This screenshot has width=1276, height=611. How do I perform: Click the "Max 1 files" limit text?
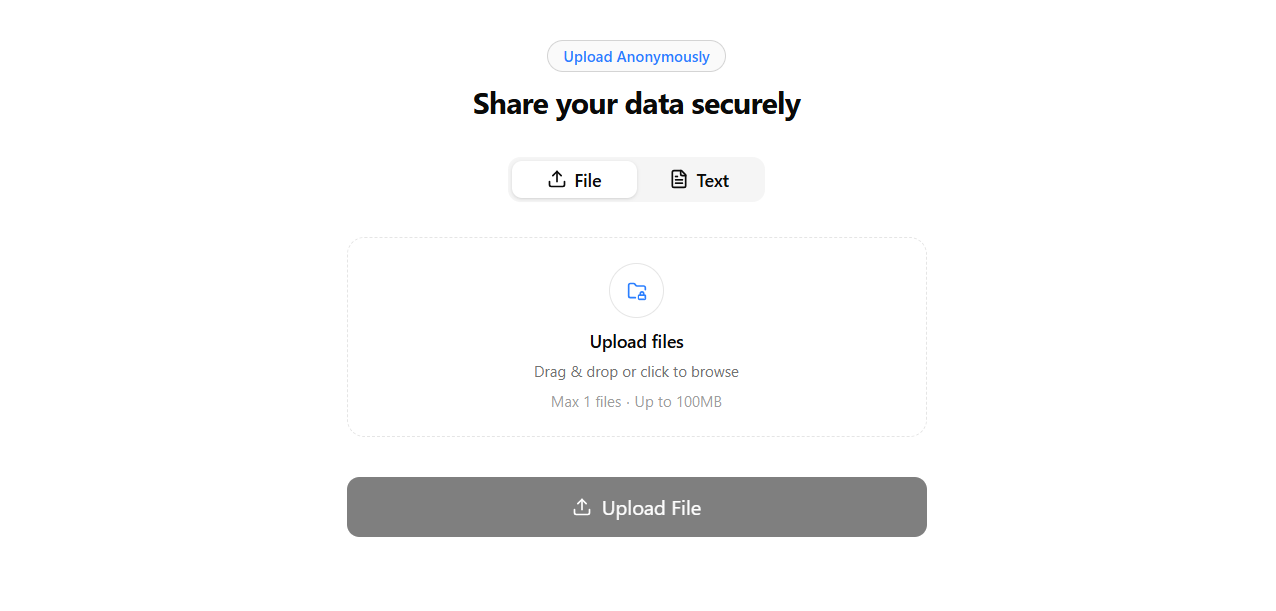tap(586, 402)
